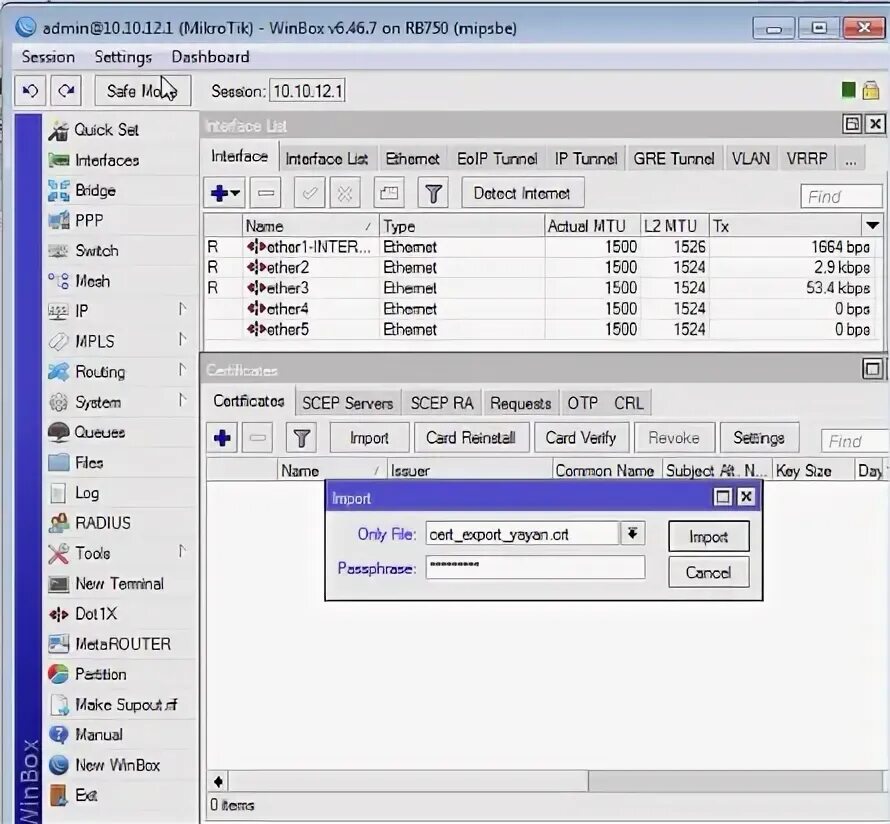
Task: Click Import in the Import dialog
Action: [x=708, y=537]
